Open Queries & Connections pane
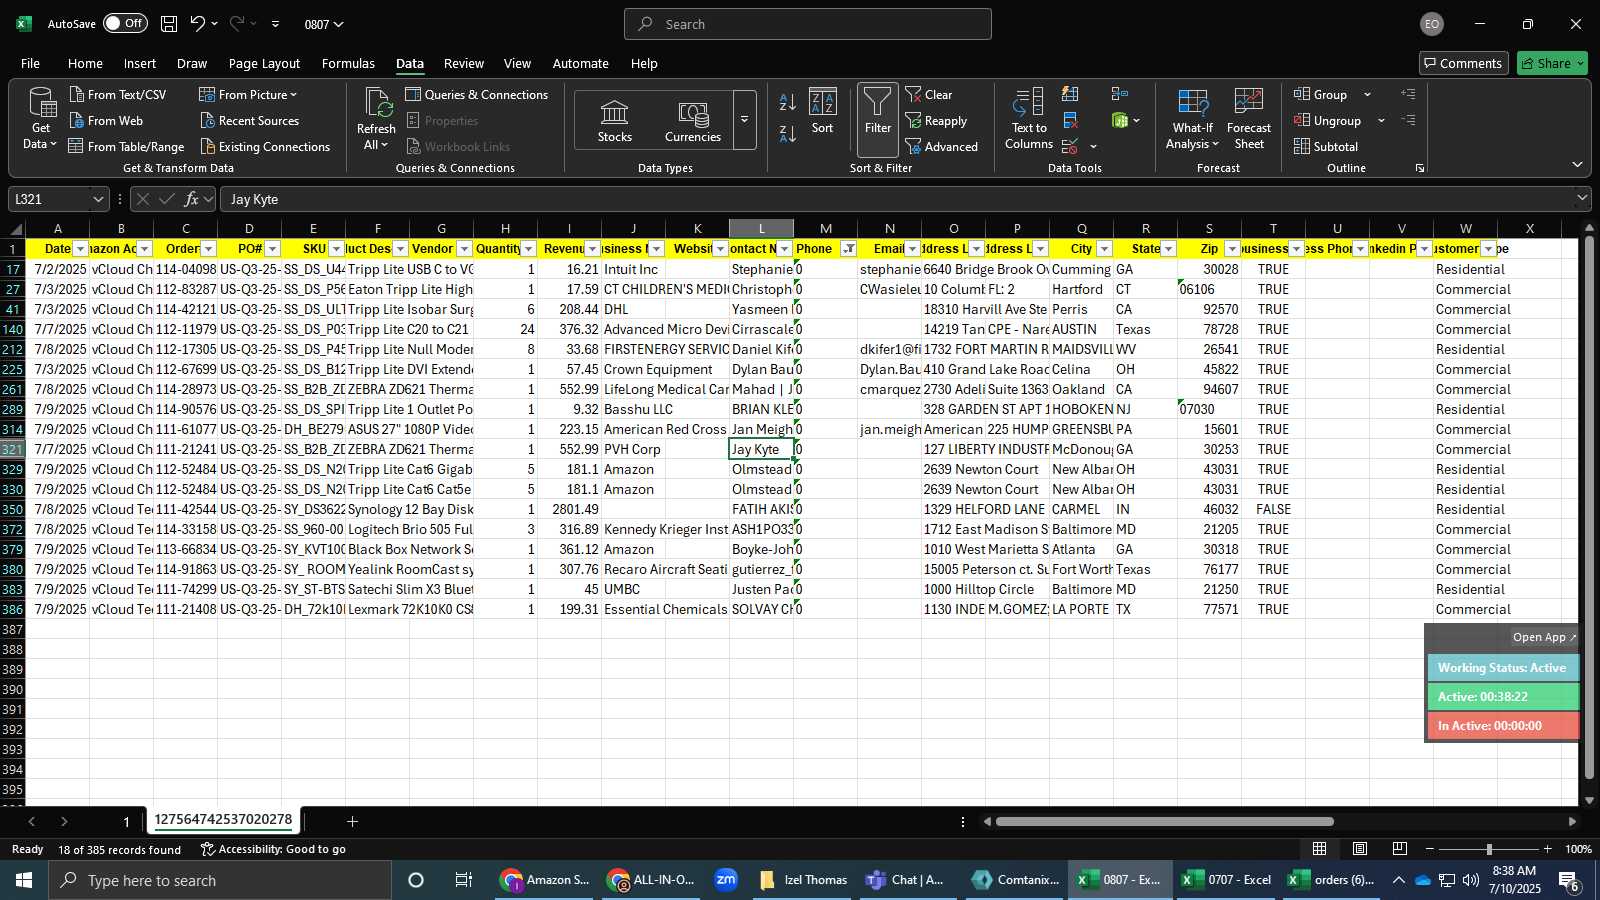The height and width of the screenshot is (900, 1600). (476, 94)
